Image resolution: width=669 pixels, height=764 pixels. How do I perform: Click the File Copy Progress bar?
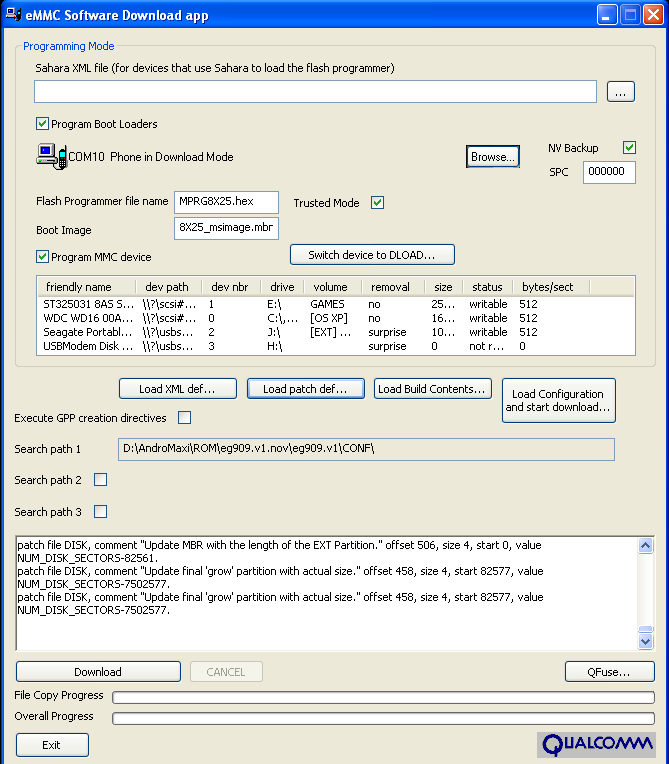point(383,697)
